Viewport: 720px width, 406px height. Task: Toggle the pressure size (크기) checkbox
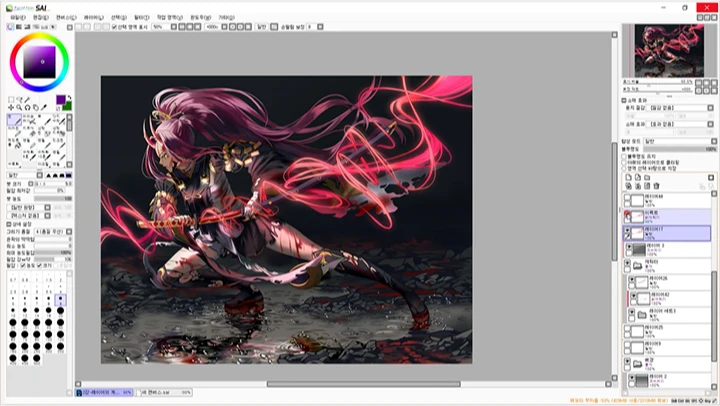[x=39, y=265]
